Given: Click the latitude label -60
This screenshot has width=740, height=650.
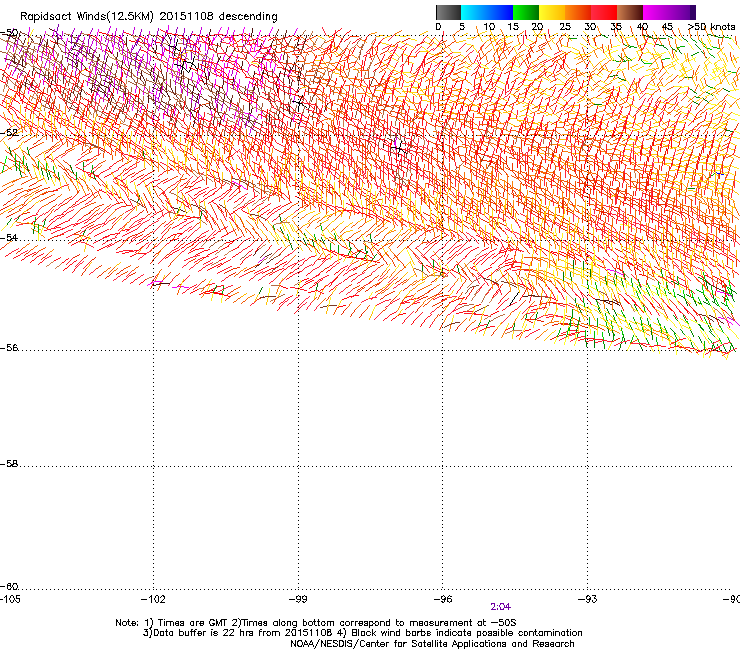Looking at the screenshot, I should coord(9,586).
